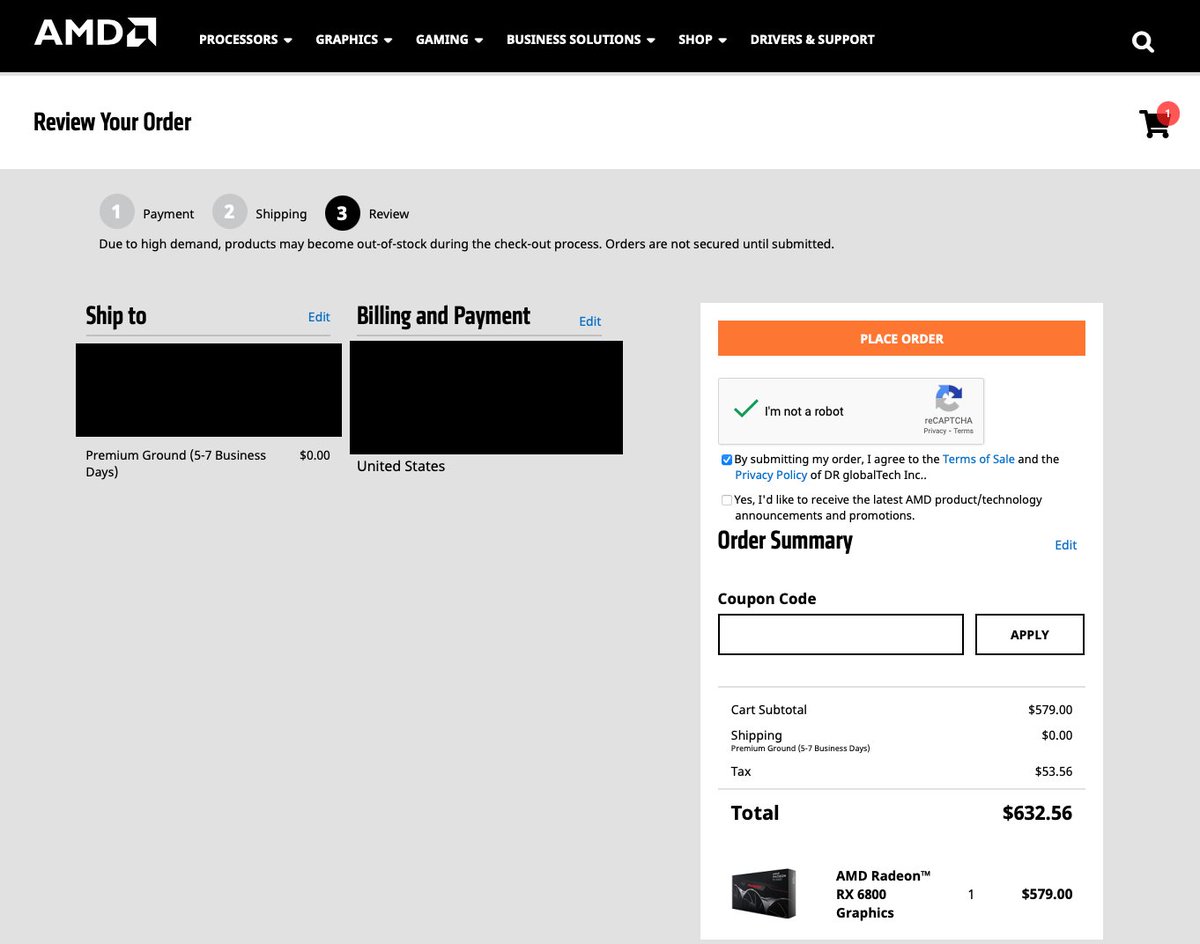Edit the Order Summary

1066,545
